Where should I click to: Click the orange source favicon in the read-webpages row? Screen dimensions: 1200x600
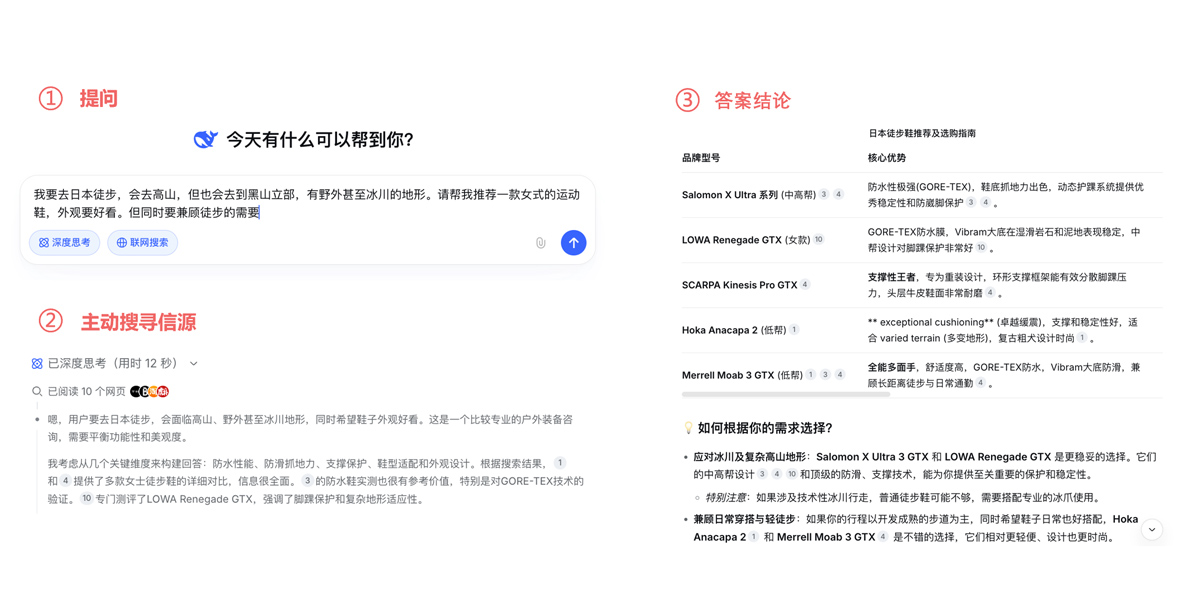(153, 390)
